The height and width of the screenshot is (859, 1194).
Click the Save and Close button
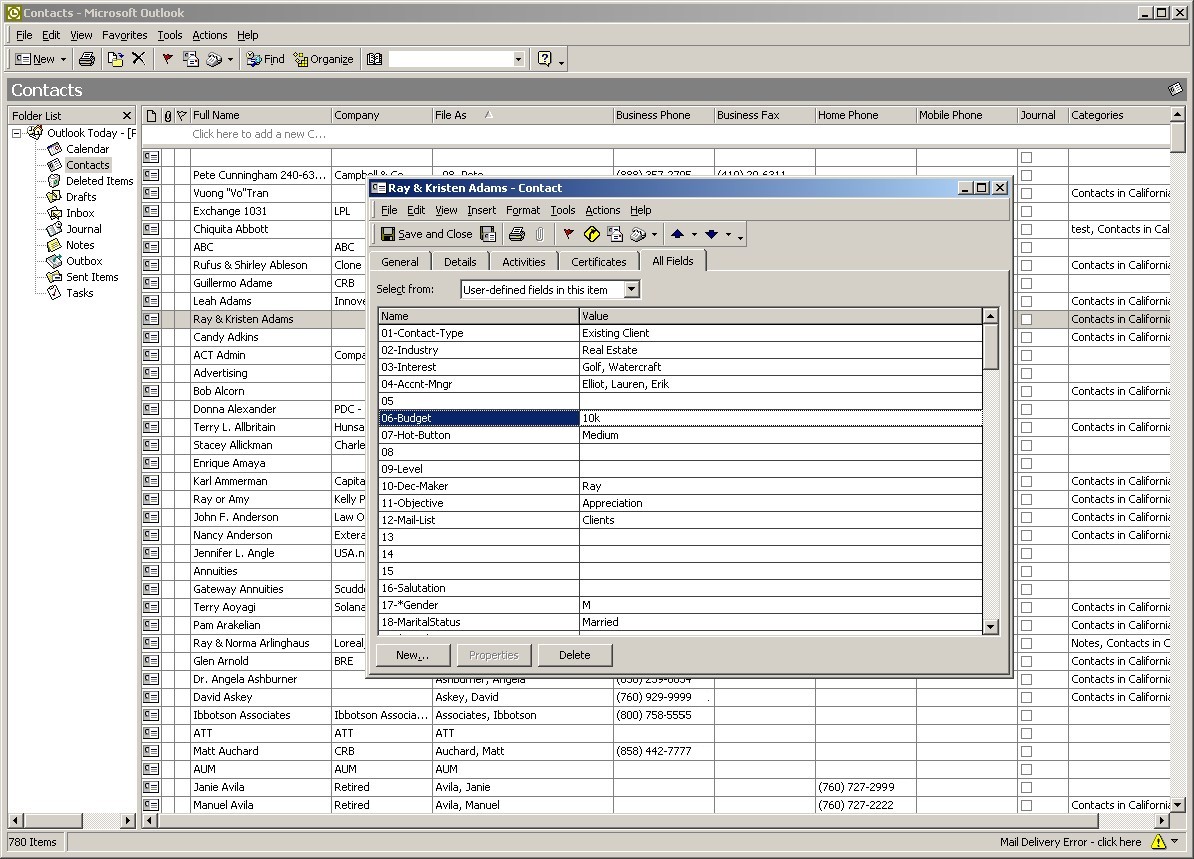(x=426, y=234)
